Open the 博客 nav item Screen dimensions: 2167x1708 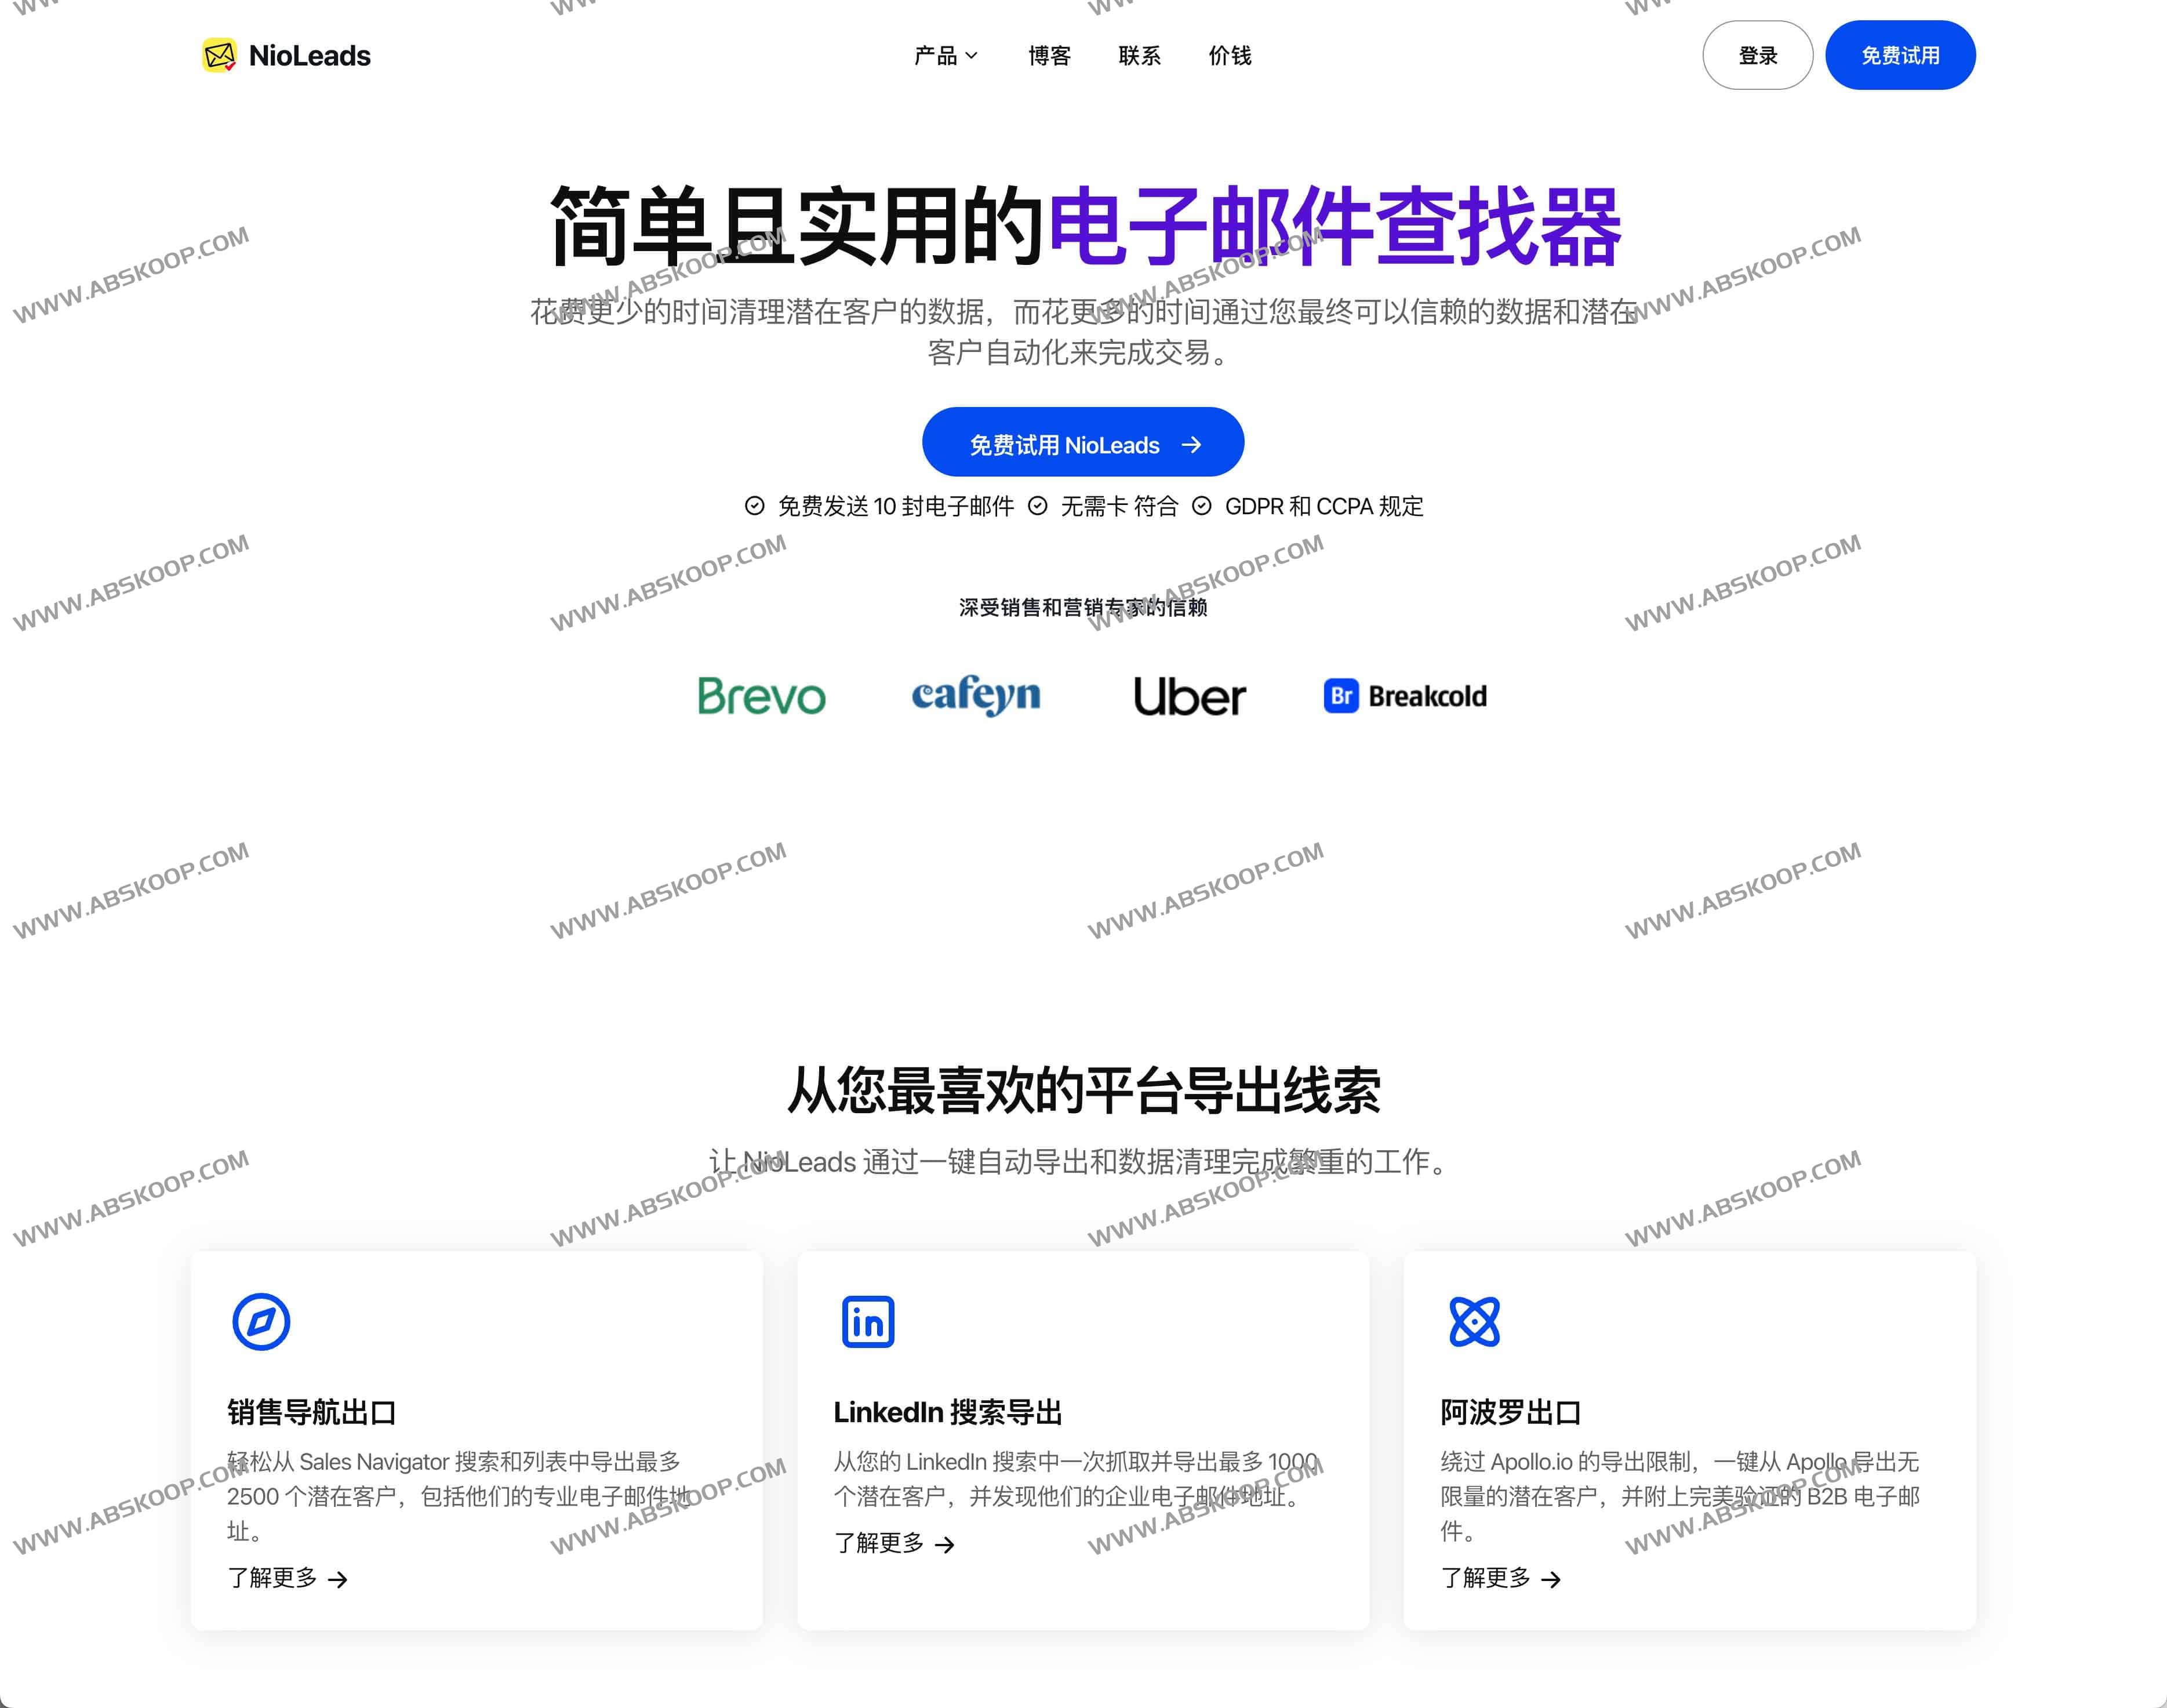click(x=1049, y=56)
